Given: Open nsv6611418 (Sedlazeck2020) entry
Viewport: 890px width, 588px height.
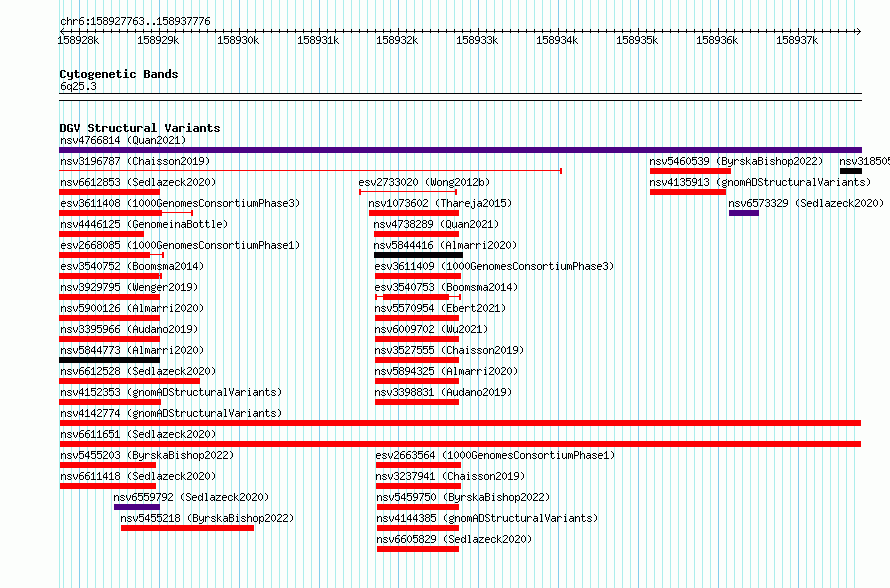Looking at the screenshot, I should pos(138,476).
